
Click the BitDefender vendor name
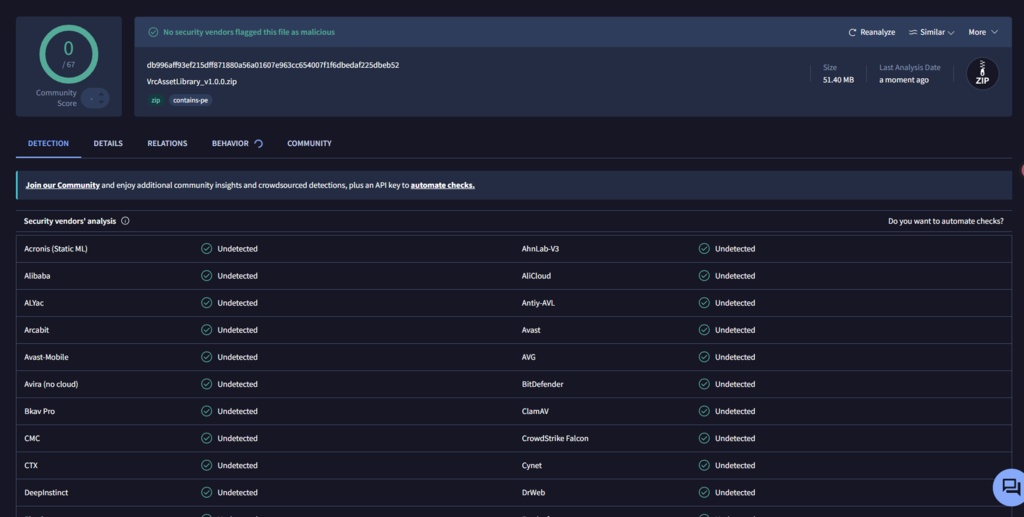coord(543,384)
